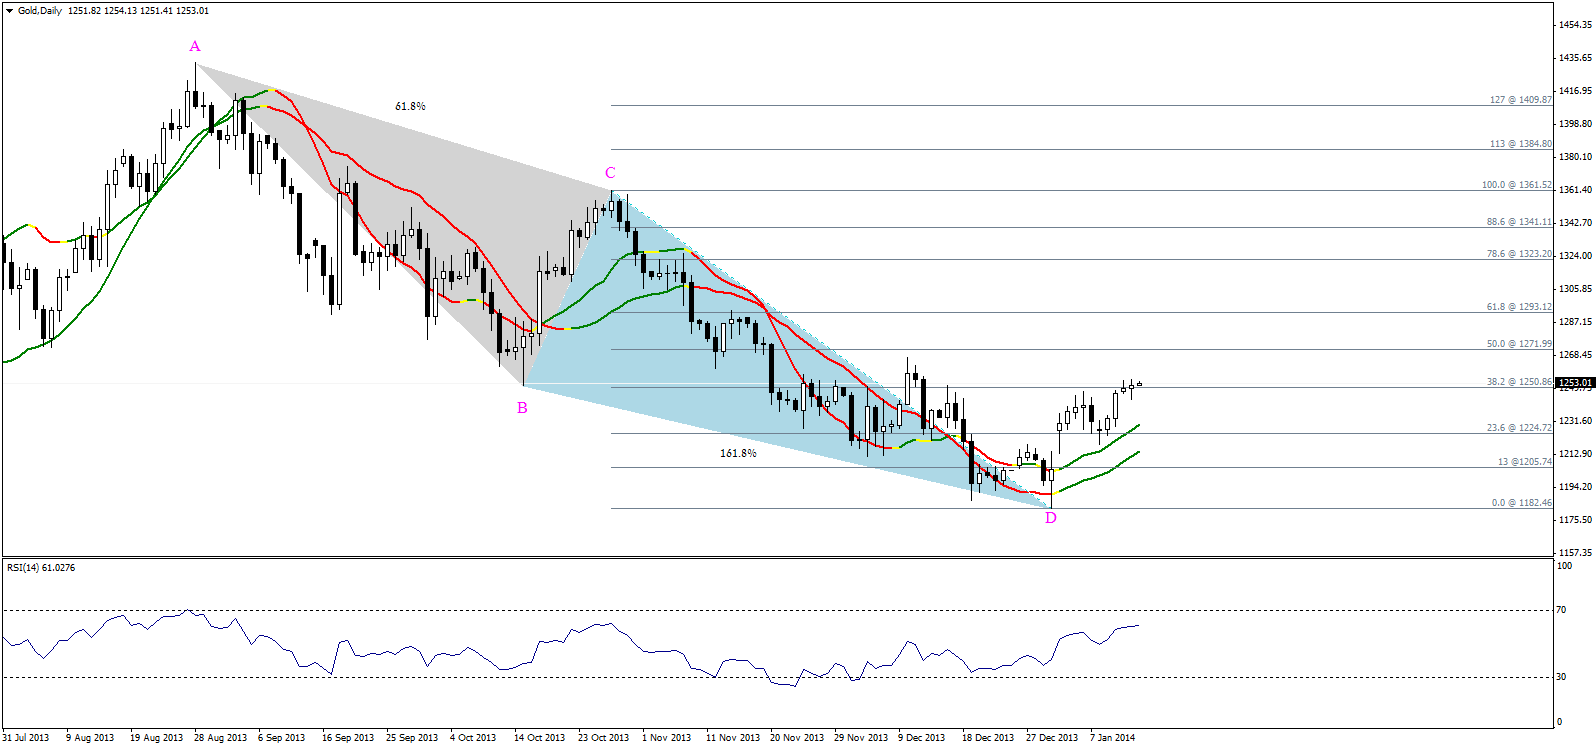Click the Gold,Daily chart title
1596x746 pixels.
pos(40,11)
